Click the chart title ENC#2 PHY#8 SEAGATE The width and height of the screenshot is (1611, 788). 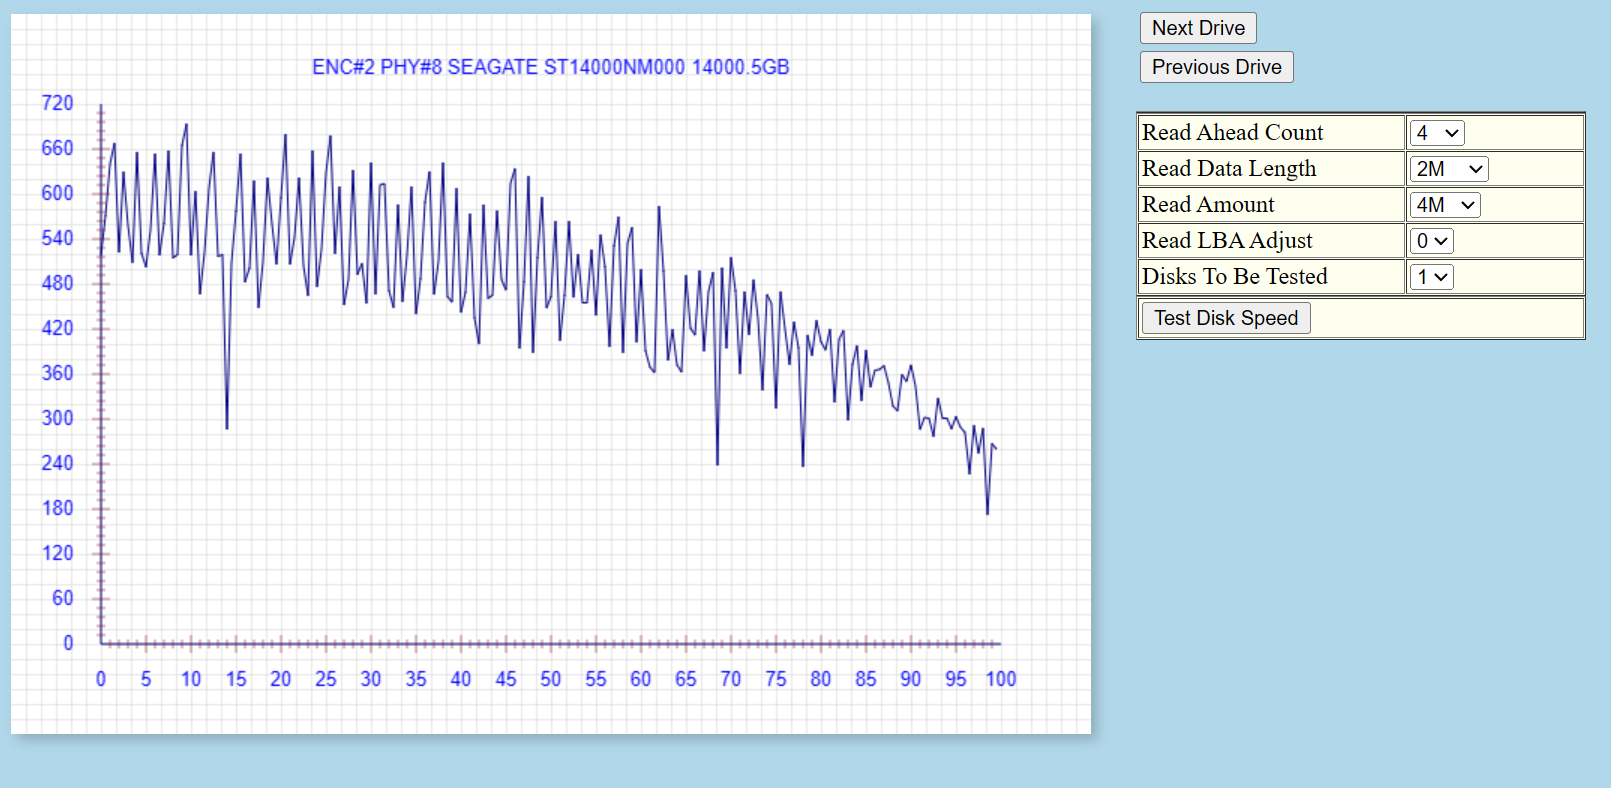pyautogui.click(x=550, y=67)
